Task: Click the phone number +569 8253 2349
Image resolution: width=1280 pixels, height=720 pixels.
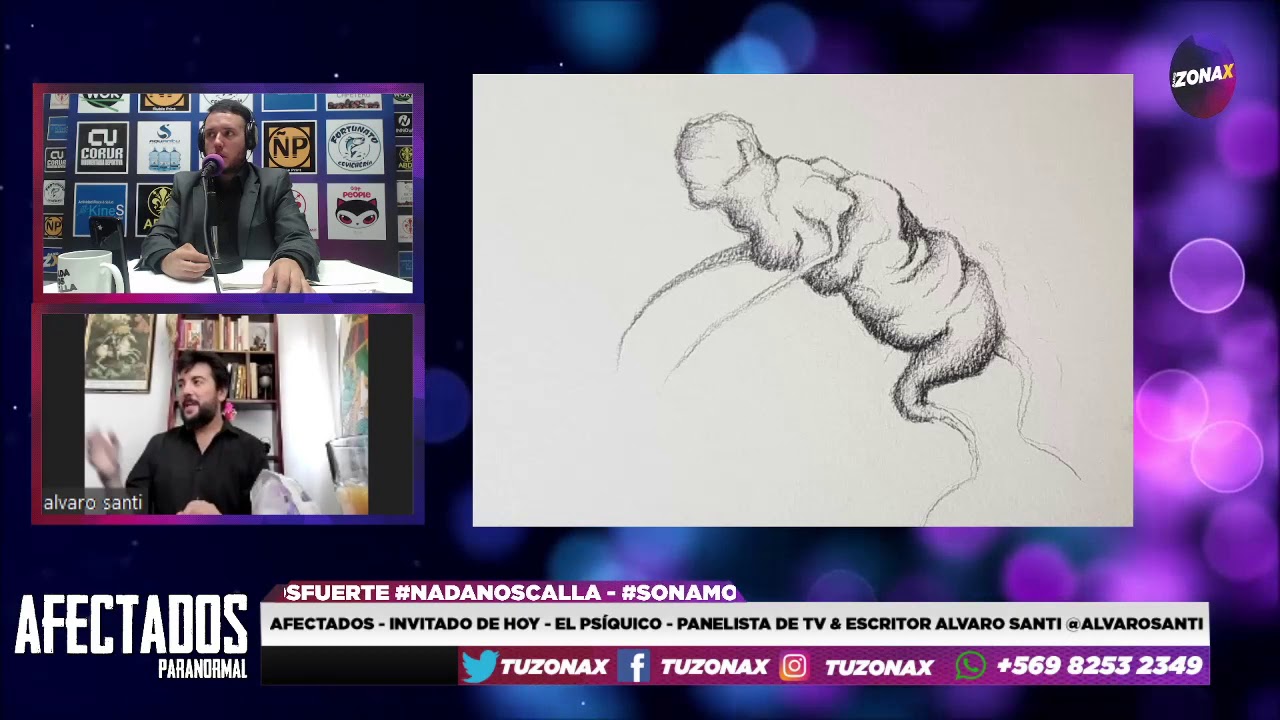Action: [x=1099, y=666]
